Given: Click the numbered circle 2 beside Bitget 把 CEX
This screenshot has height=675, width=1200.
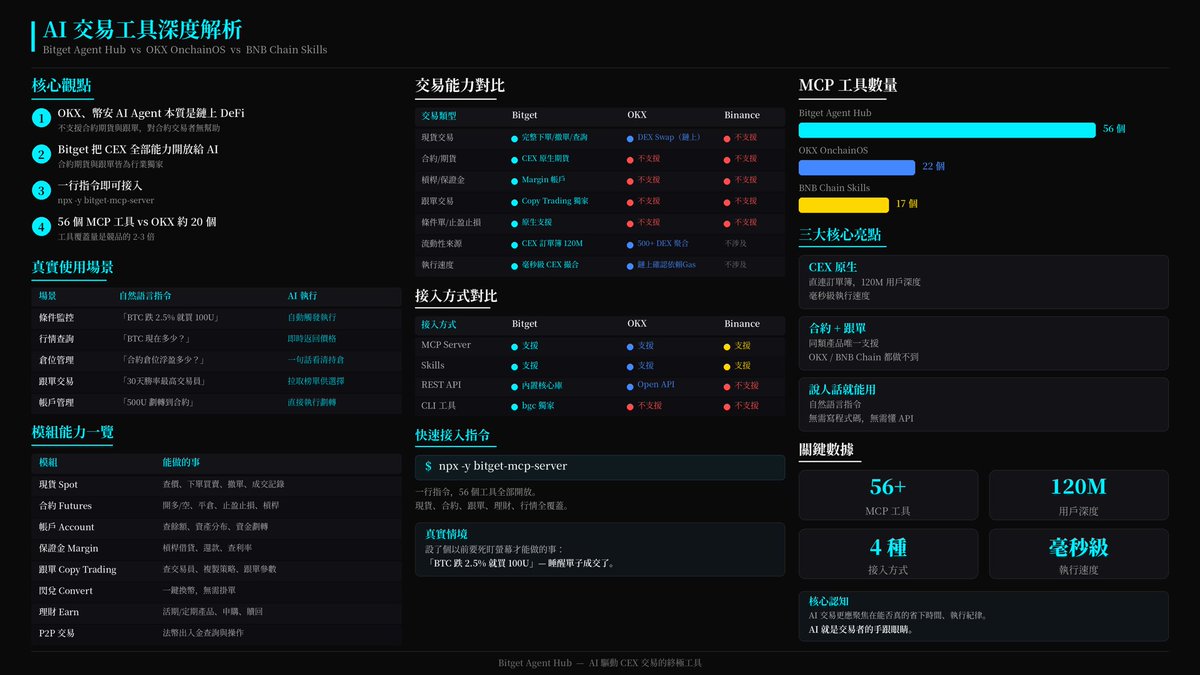Looking at the screenshot, I should pos(41,154).
